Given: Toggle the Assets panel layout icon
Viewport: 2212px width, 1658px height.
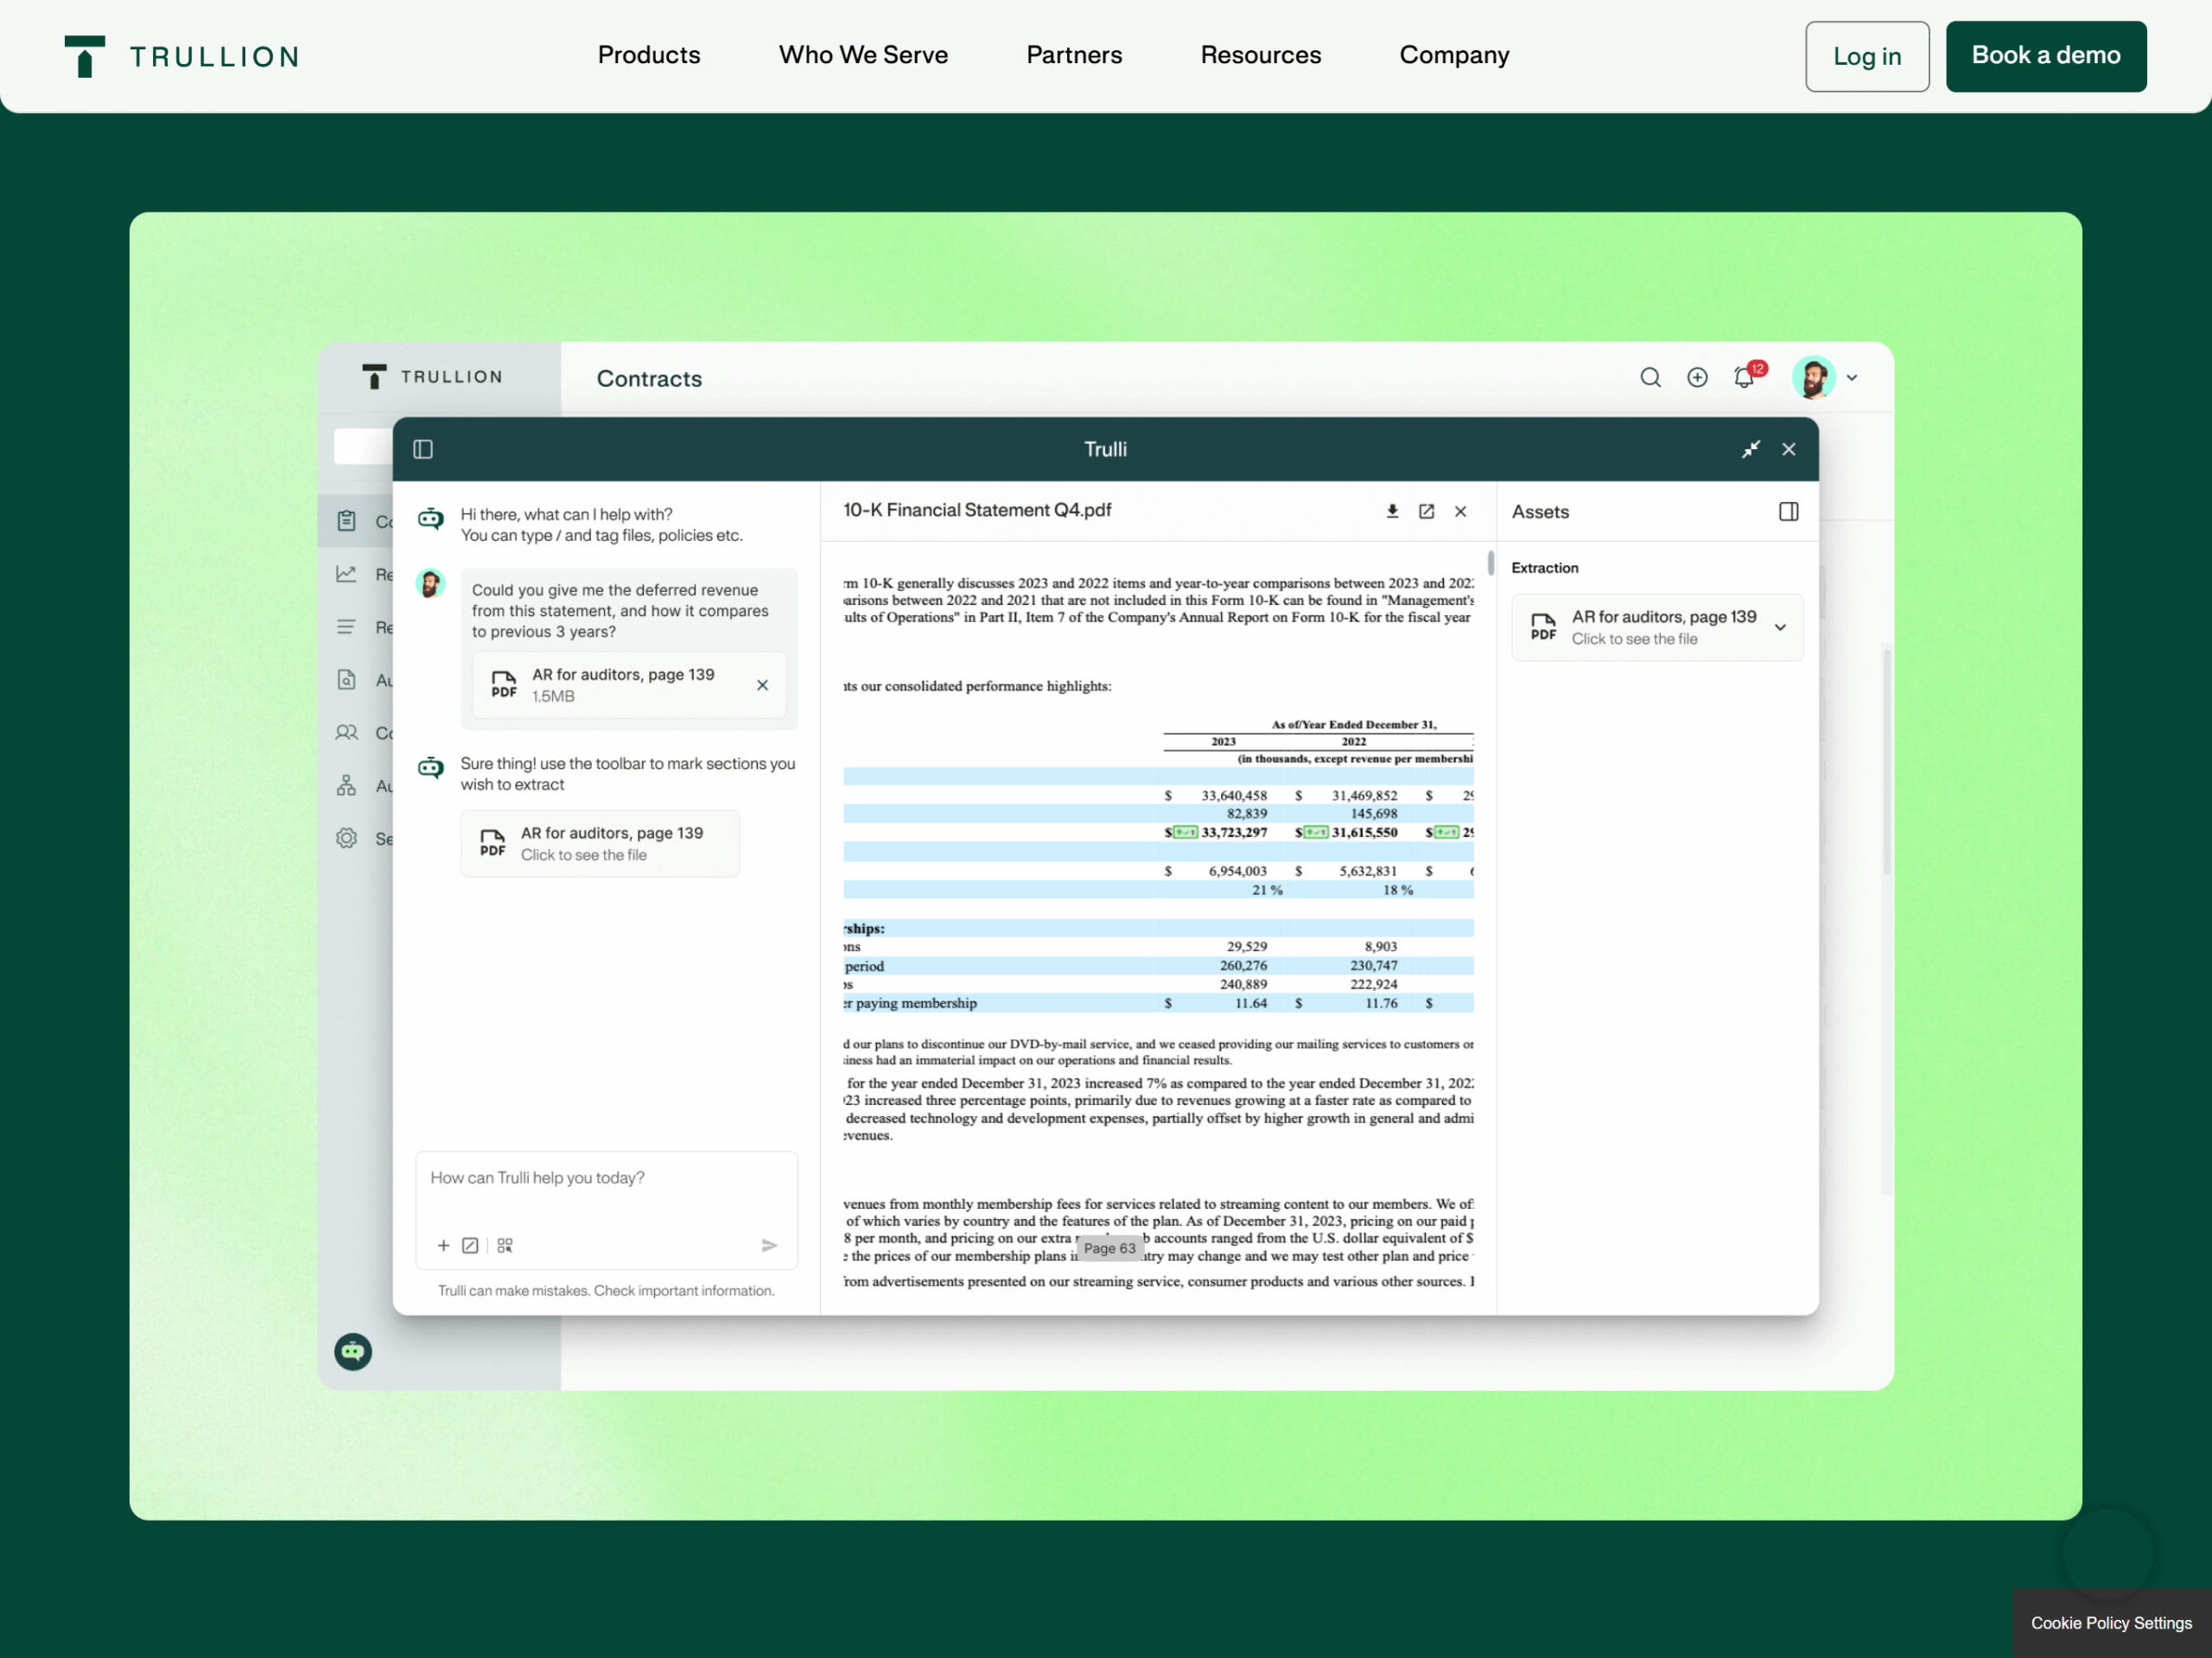Looking at the screenshot, I should coord(1788,511).
